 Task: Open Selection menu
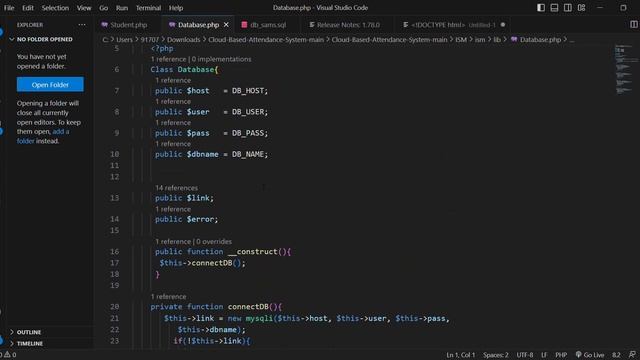pyautogui.click(x=55, y=8)
